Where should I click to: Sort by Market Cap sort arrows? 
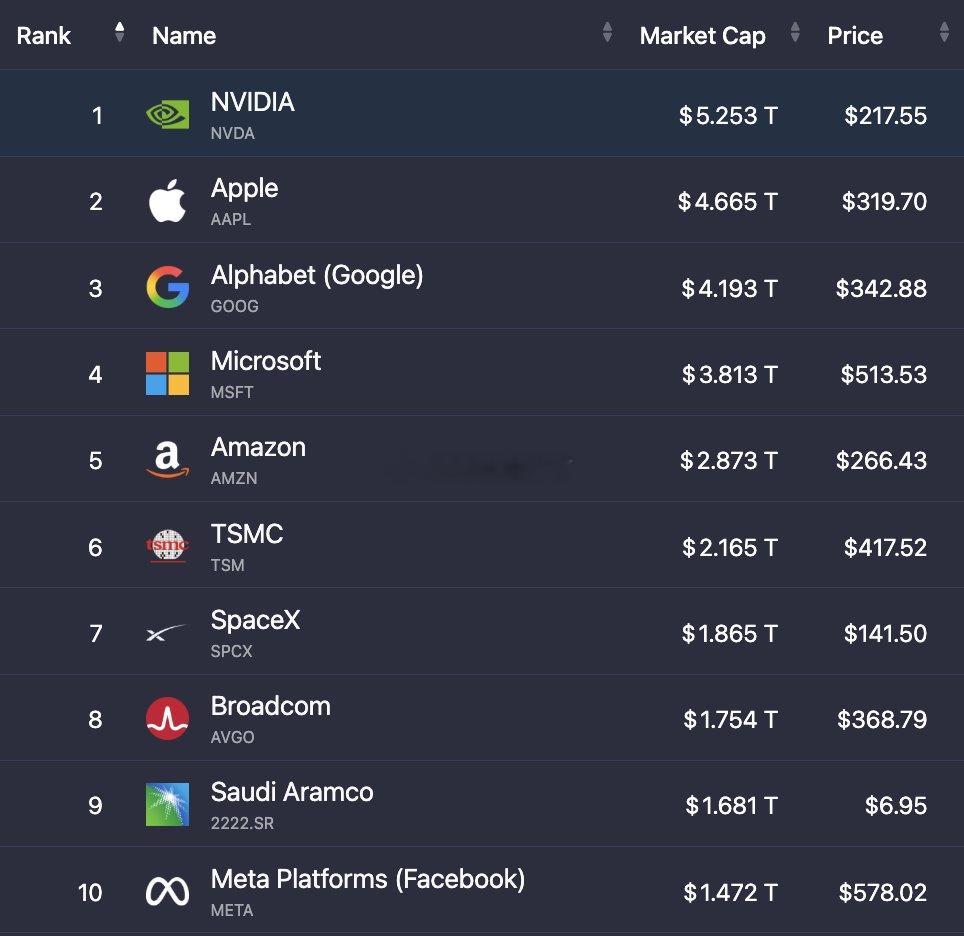pos(795,33)
